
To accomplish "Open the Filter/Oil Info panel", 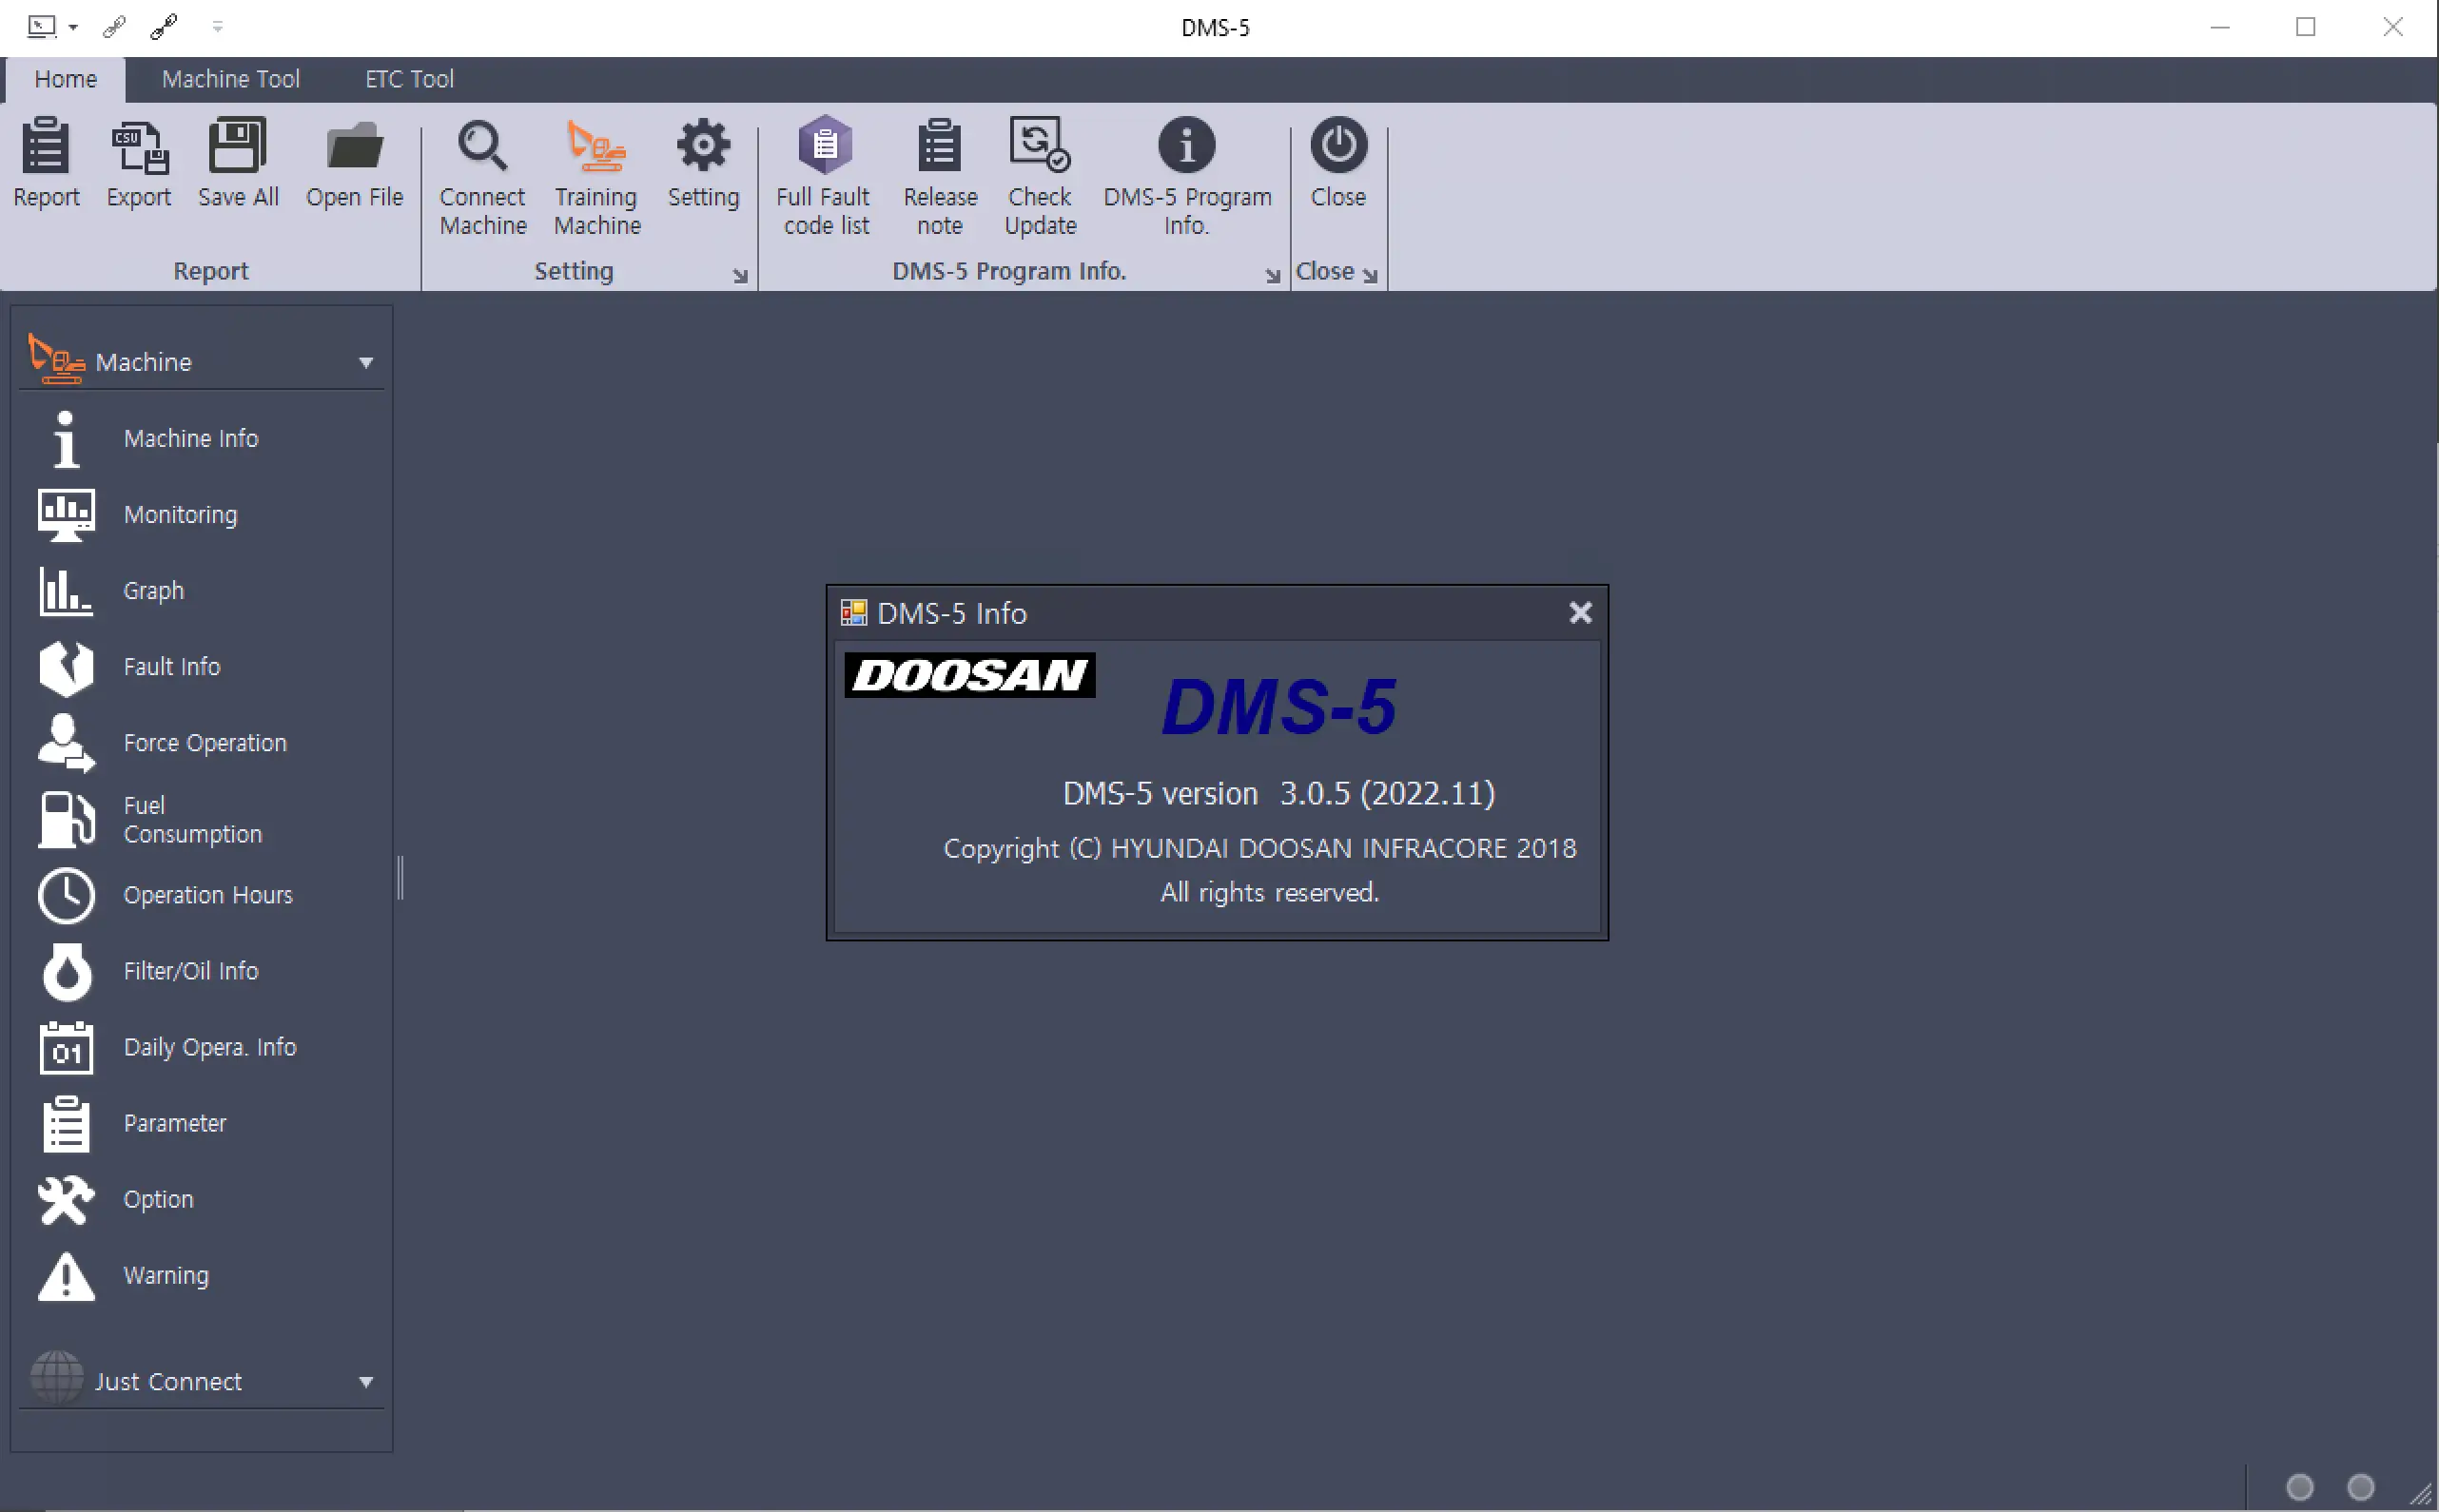I will point(190,971).
